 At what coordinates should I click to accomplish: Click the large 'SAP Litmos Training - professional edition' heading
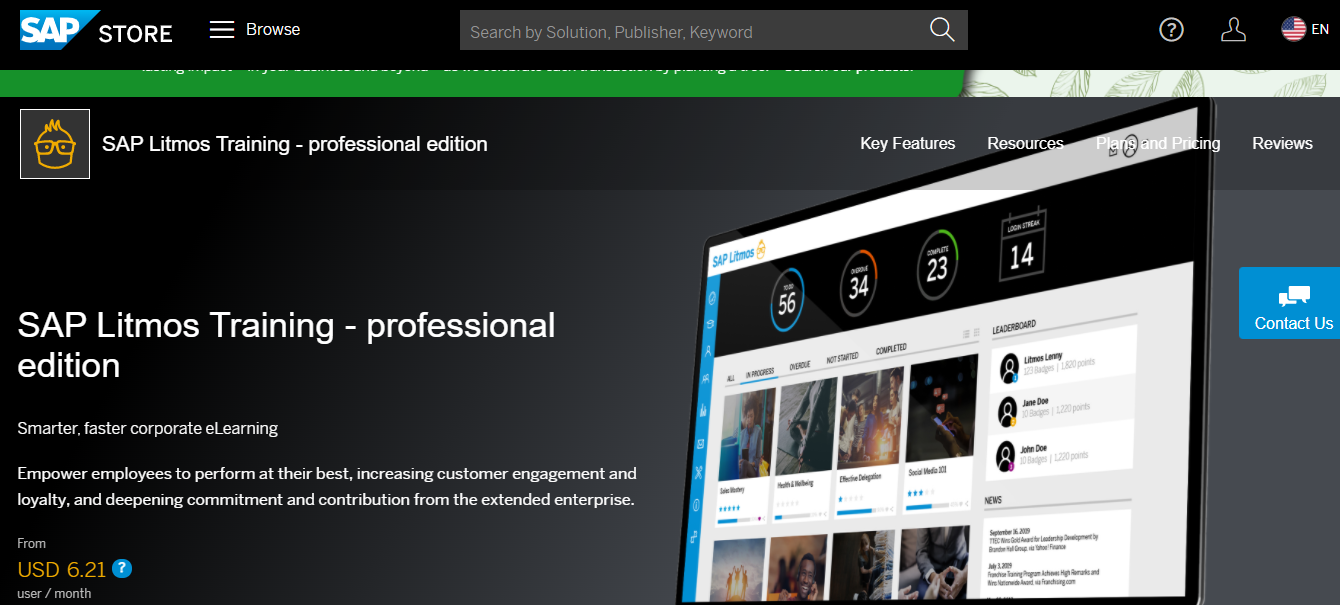287,345
